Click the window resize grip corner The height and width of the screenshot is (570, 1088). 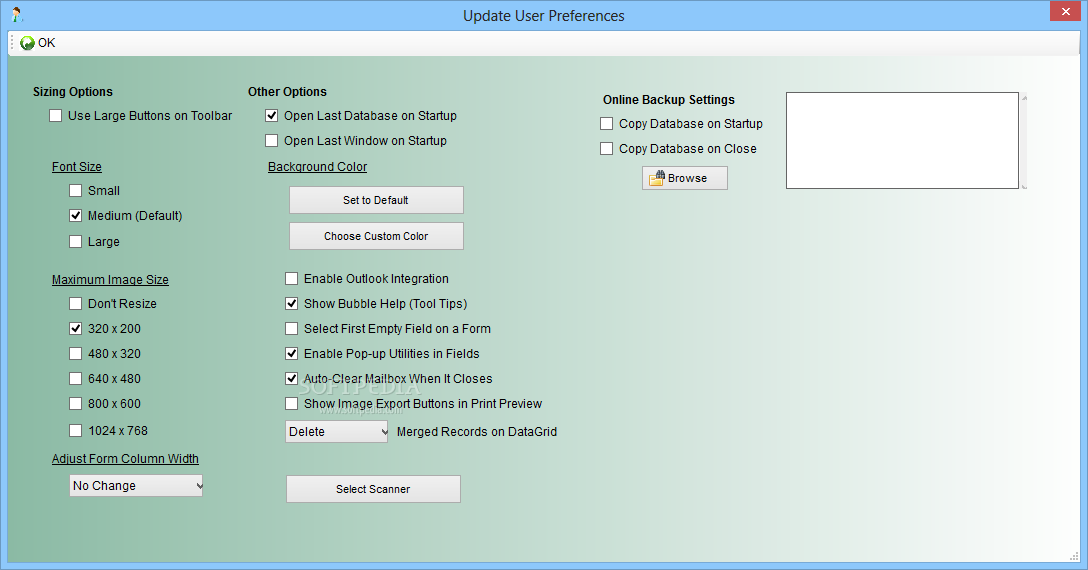(x=1074, y=556)
